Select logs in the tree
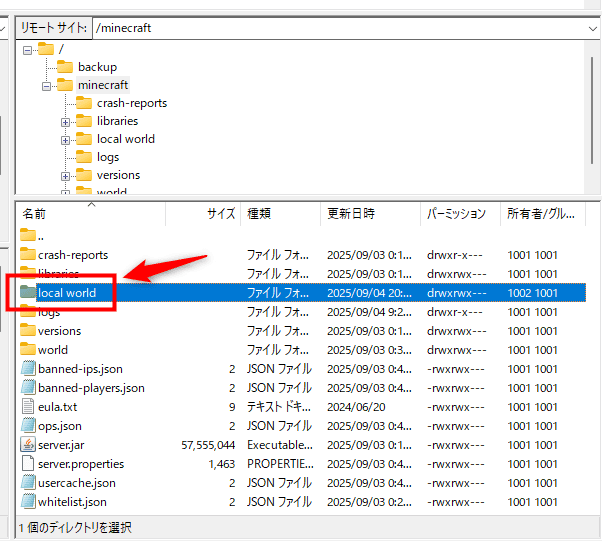The width and height of the screenshot is (602, 541). tap(108, 157)
